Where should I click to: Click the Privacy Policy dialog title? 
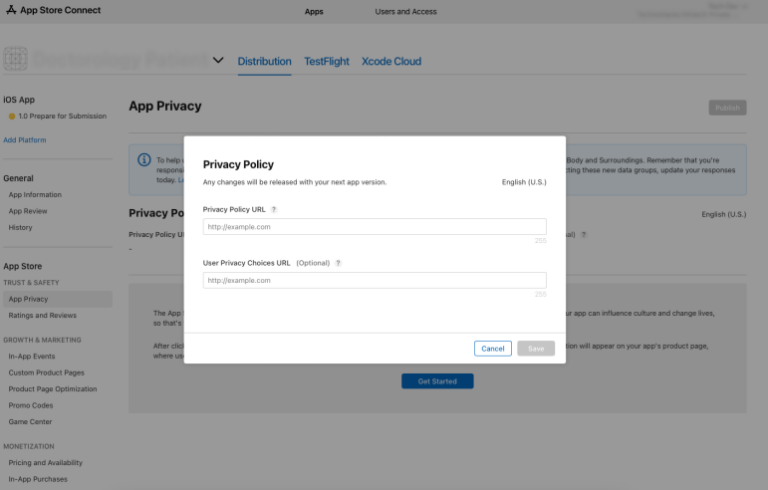239,165
